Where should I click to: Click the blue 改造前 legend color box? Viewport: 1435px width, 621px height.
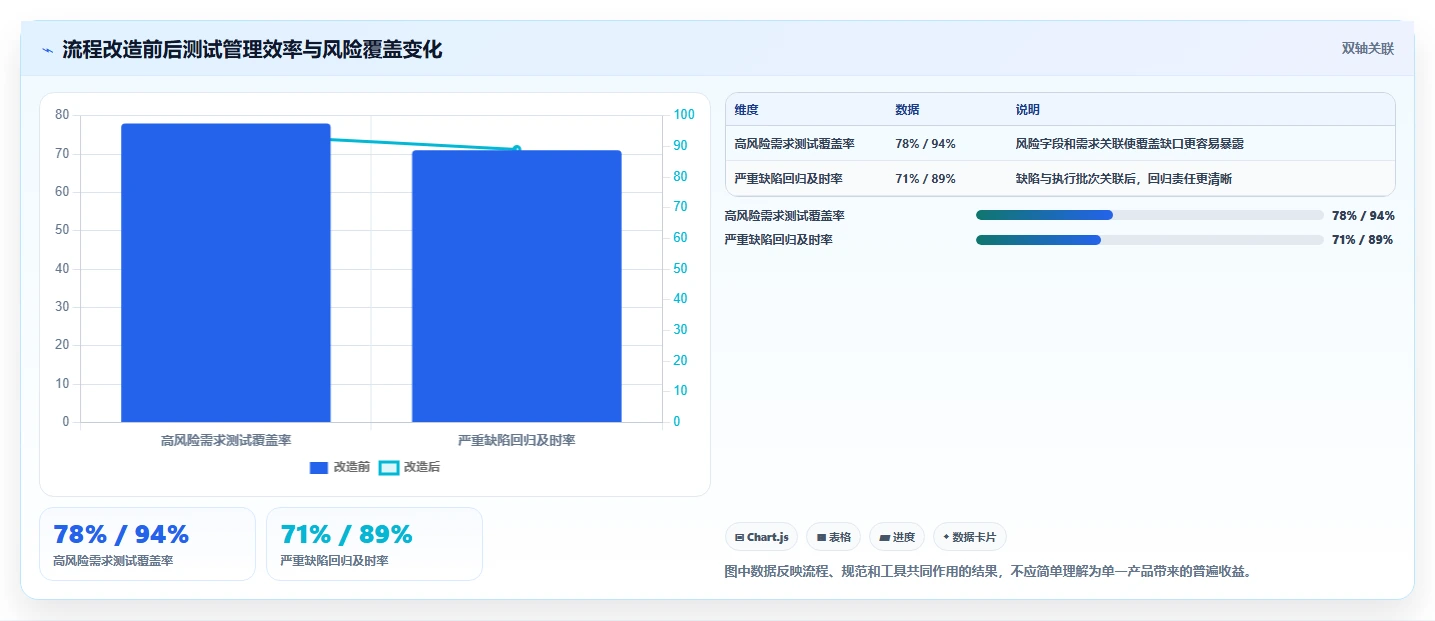click(319, 467)
